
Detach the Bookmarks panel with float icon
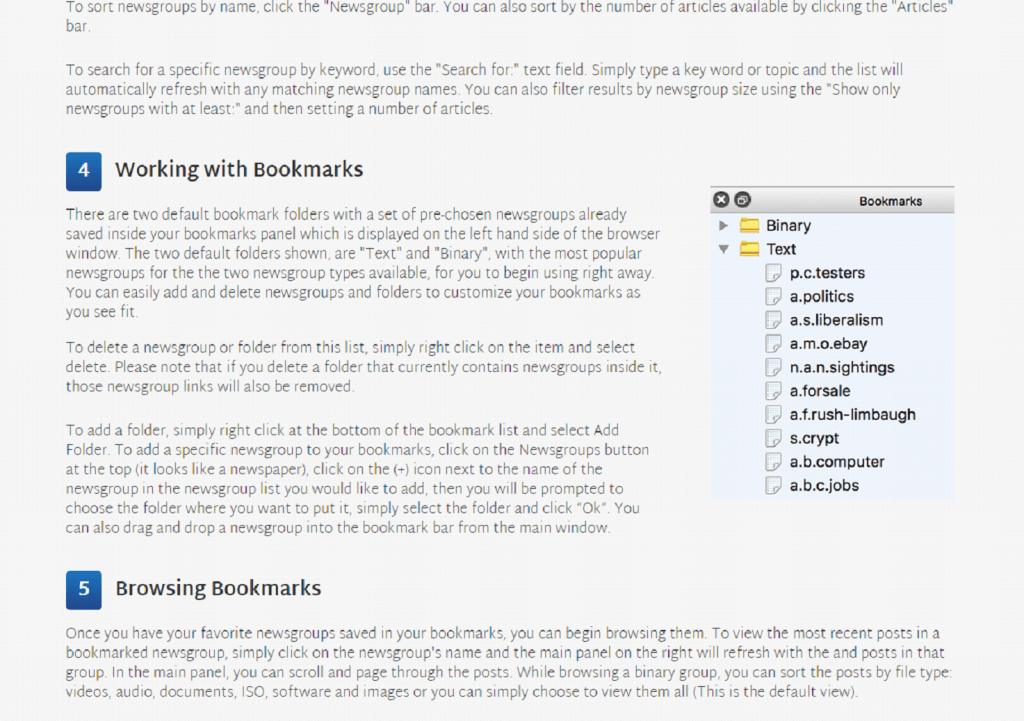pos(742,200)
